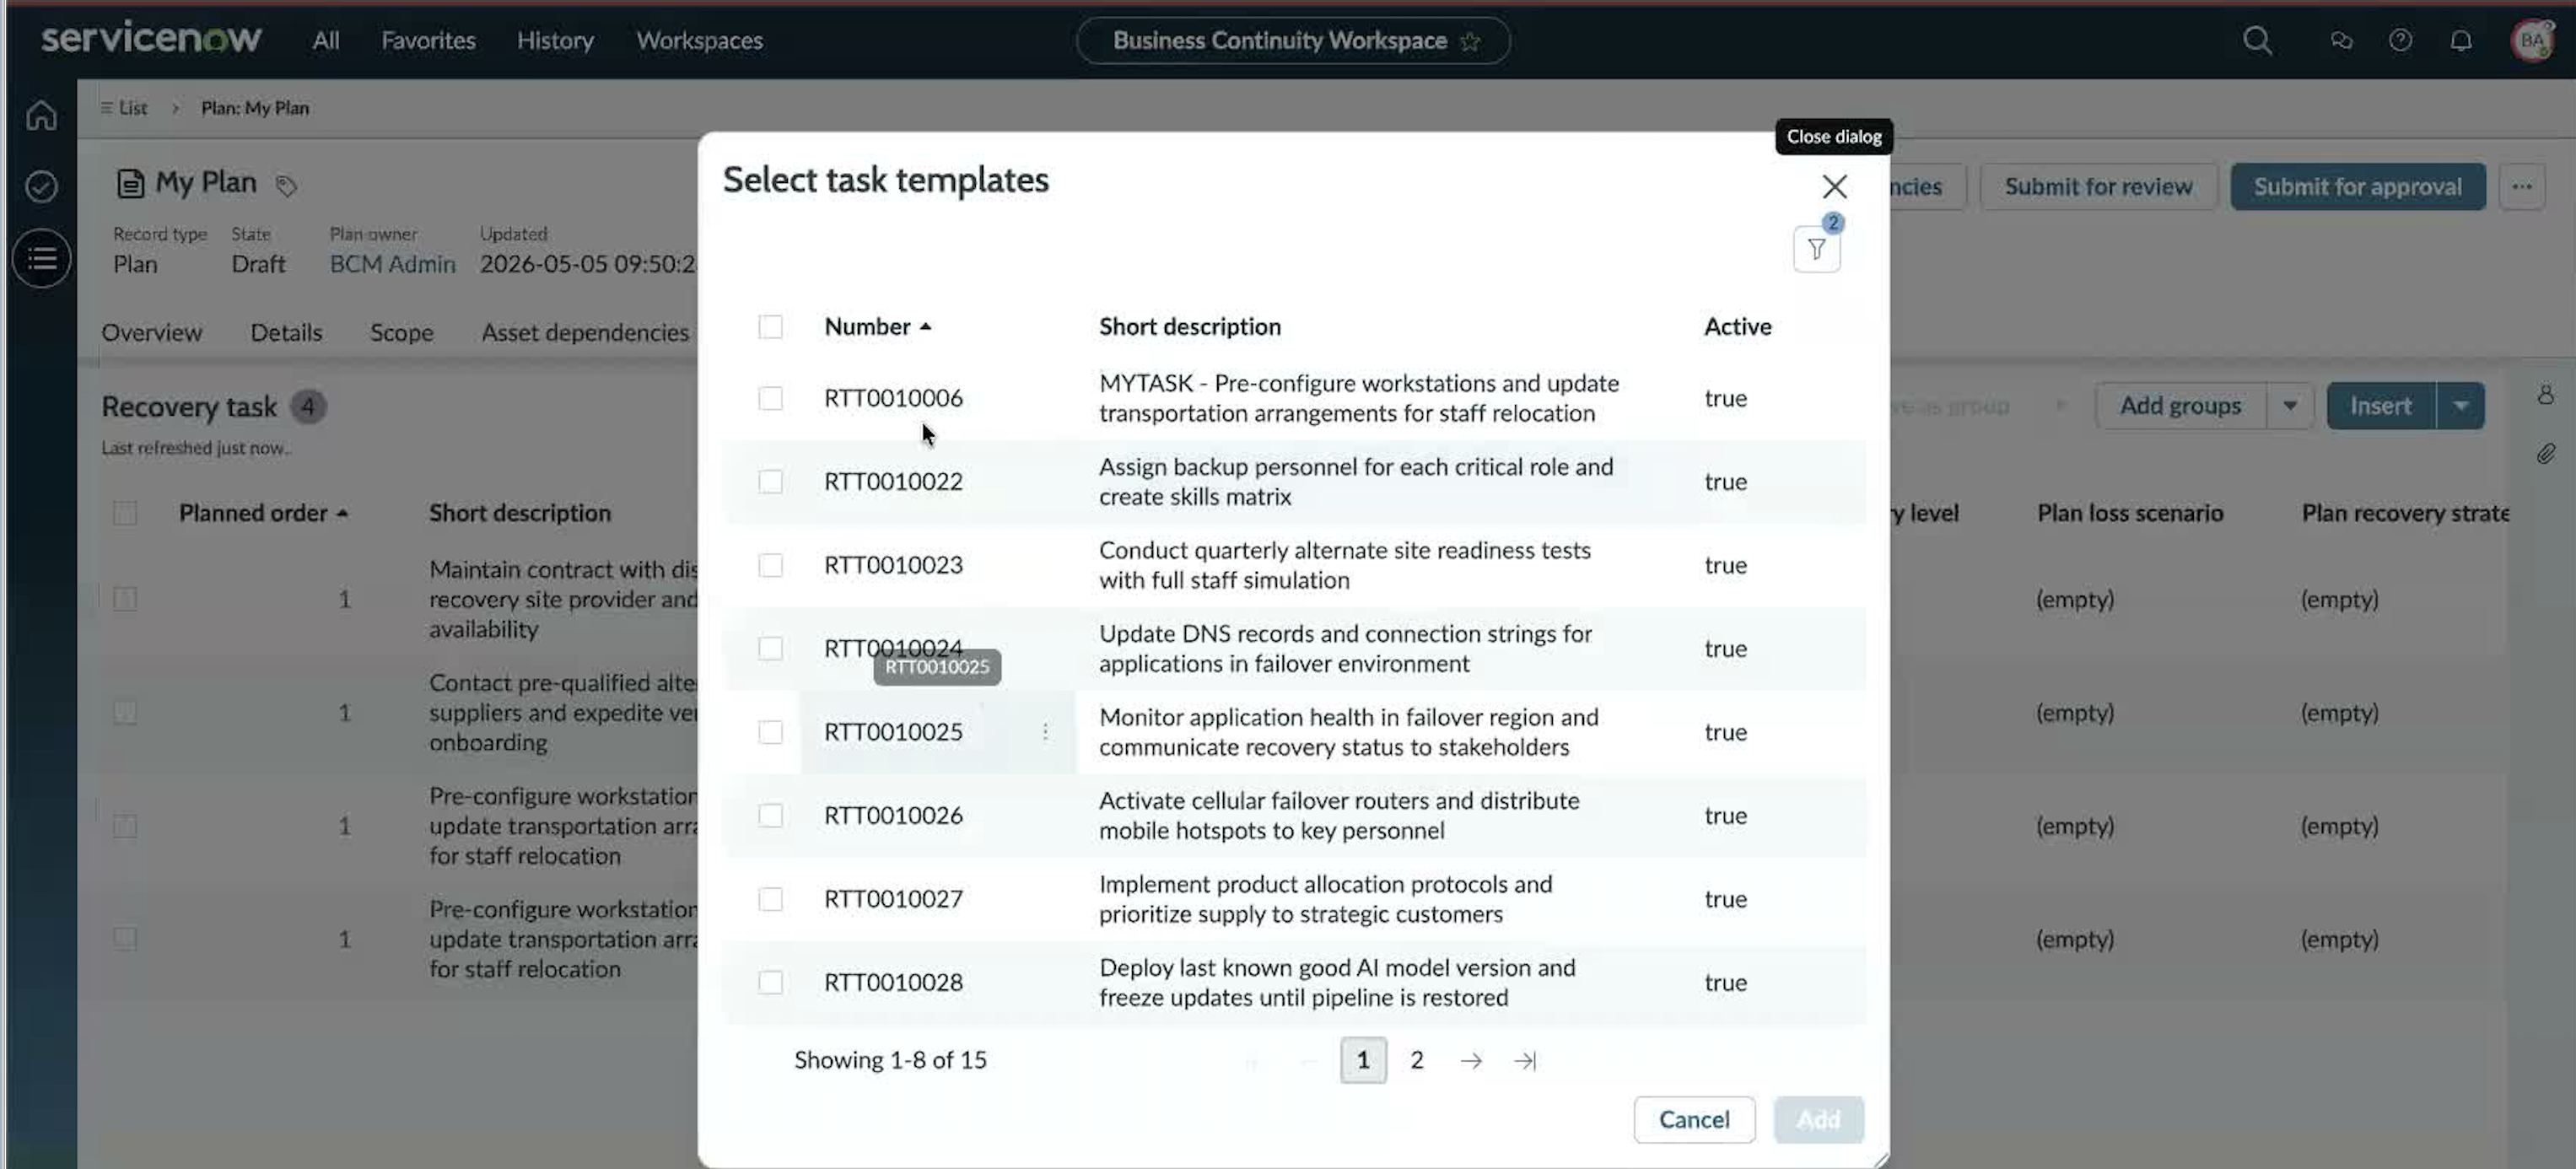Viewport: 2576px width, 1169px height.
Task: Check the RTT0010022 template row
Action: (x=770, y=482)
